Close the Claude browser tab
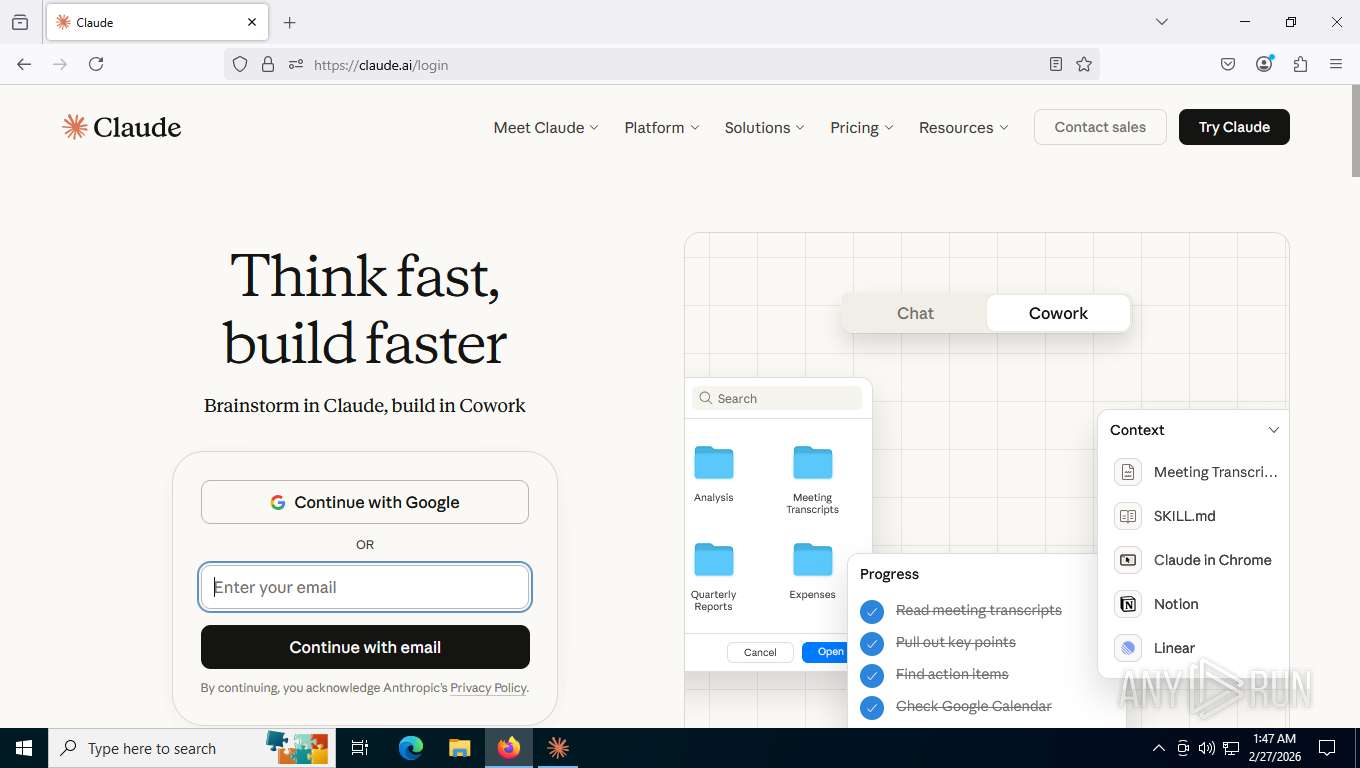The height and width of the screenshot is (768, 1360). (x=252, y=22)
